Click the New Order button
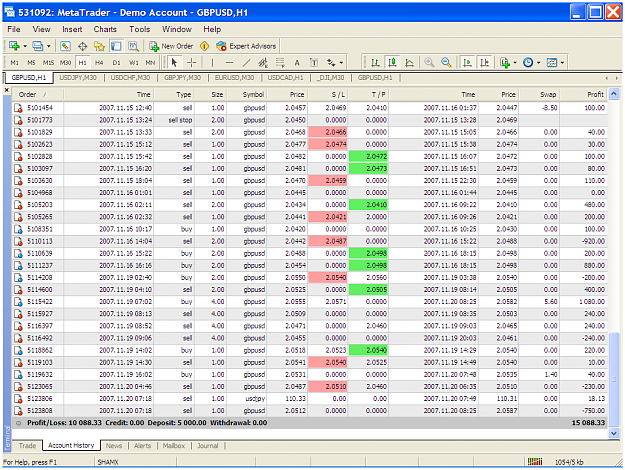 click(x=171, y=46)
